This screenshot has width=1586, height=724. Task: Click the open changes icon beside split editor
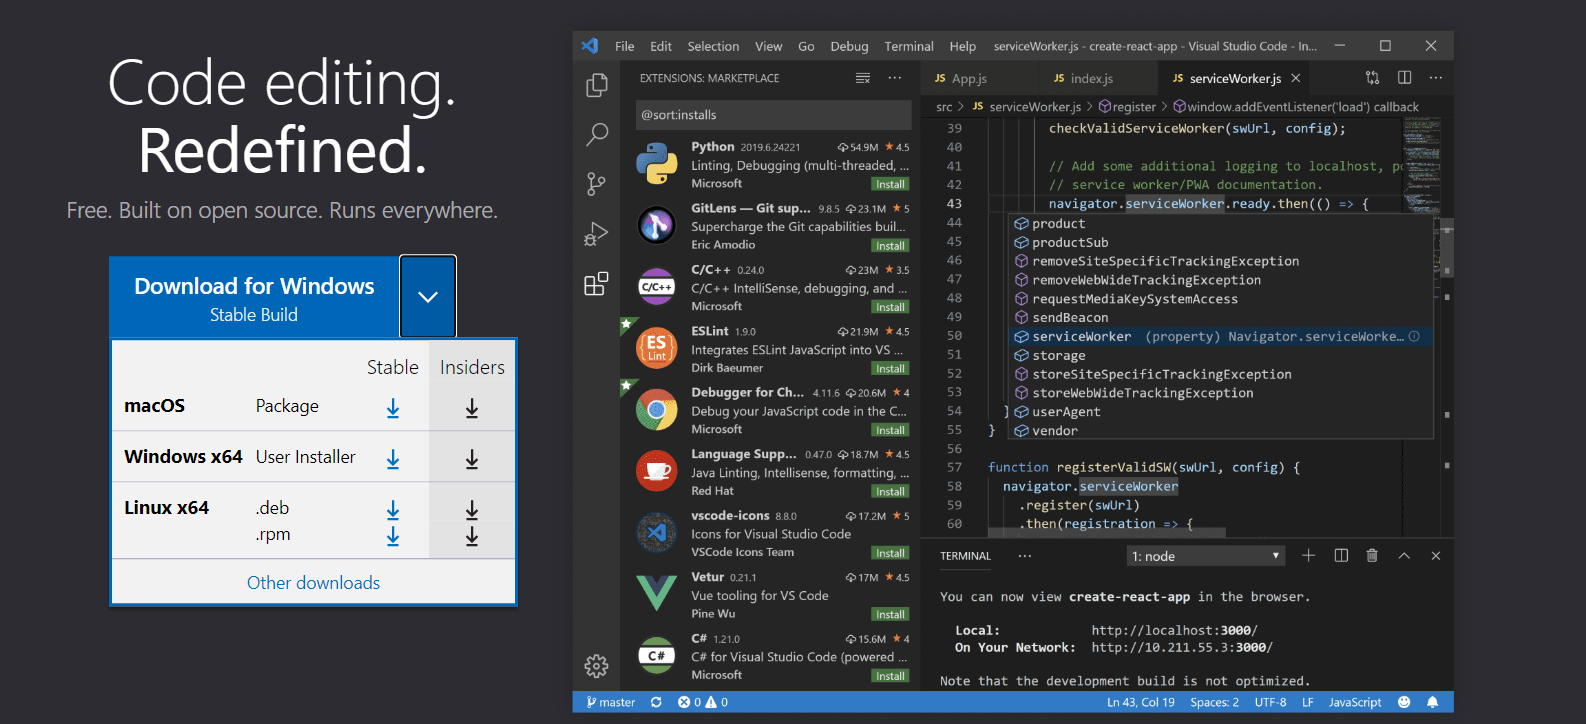[x=1373, y=78]
